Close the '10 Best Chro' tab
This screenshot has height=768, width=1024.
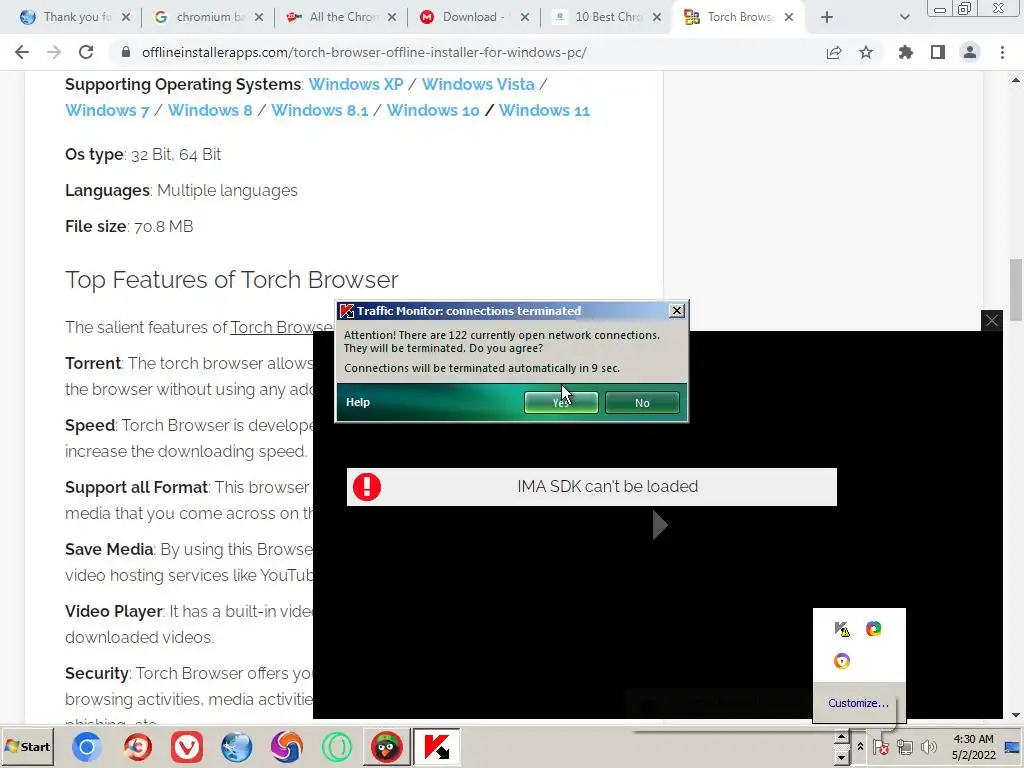click(658, 17)
